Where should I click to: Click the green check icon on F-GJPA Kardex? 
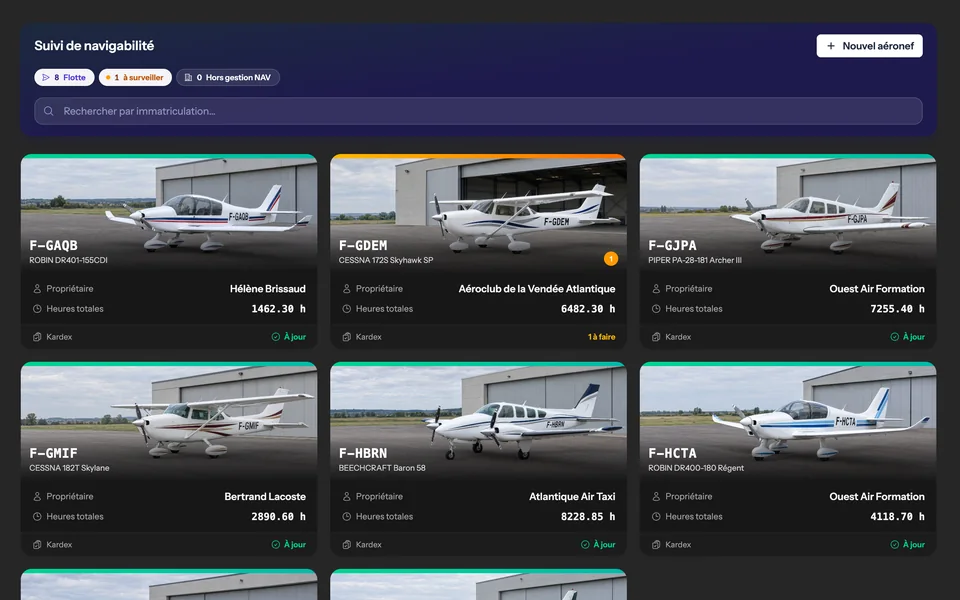click(894, 337)
